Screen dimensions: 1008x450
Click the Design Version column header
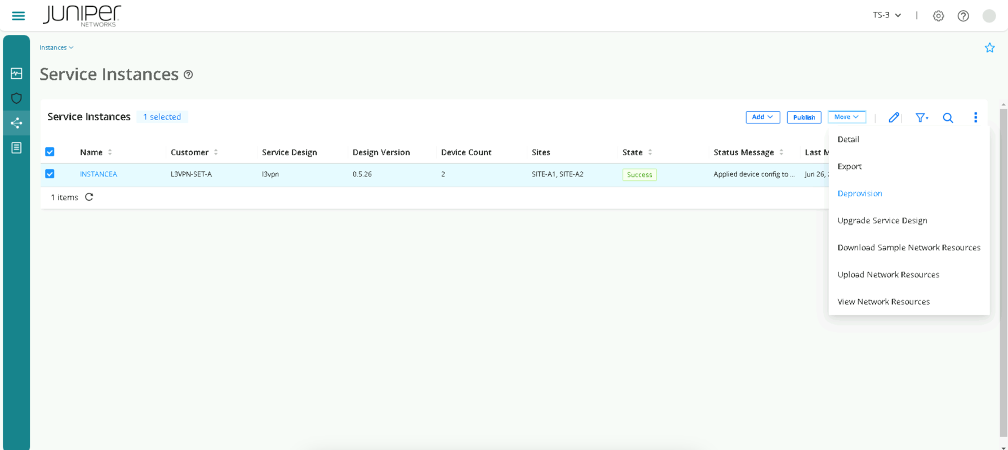(381, 152)
